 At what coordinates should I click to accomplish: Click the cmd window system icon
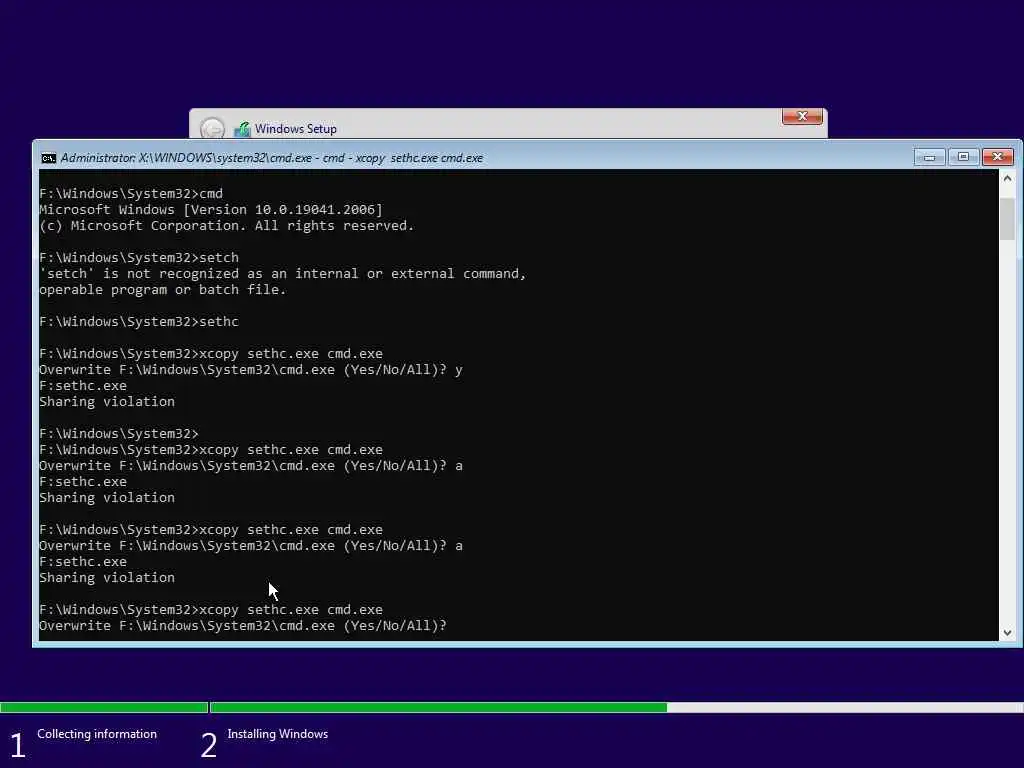[48, 158]
